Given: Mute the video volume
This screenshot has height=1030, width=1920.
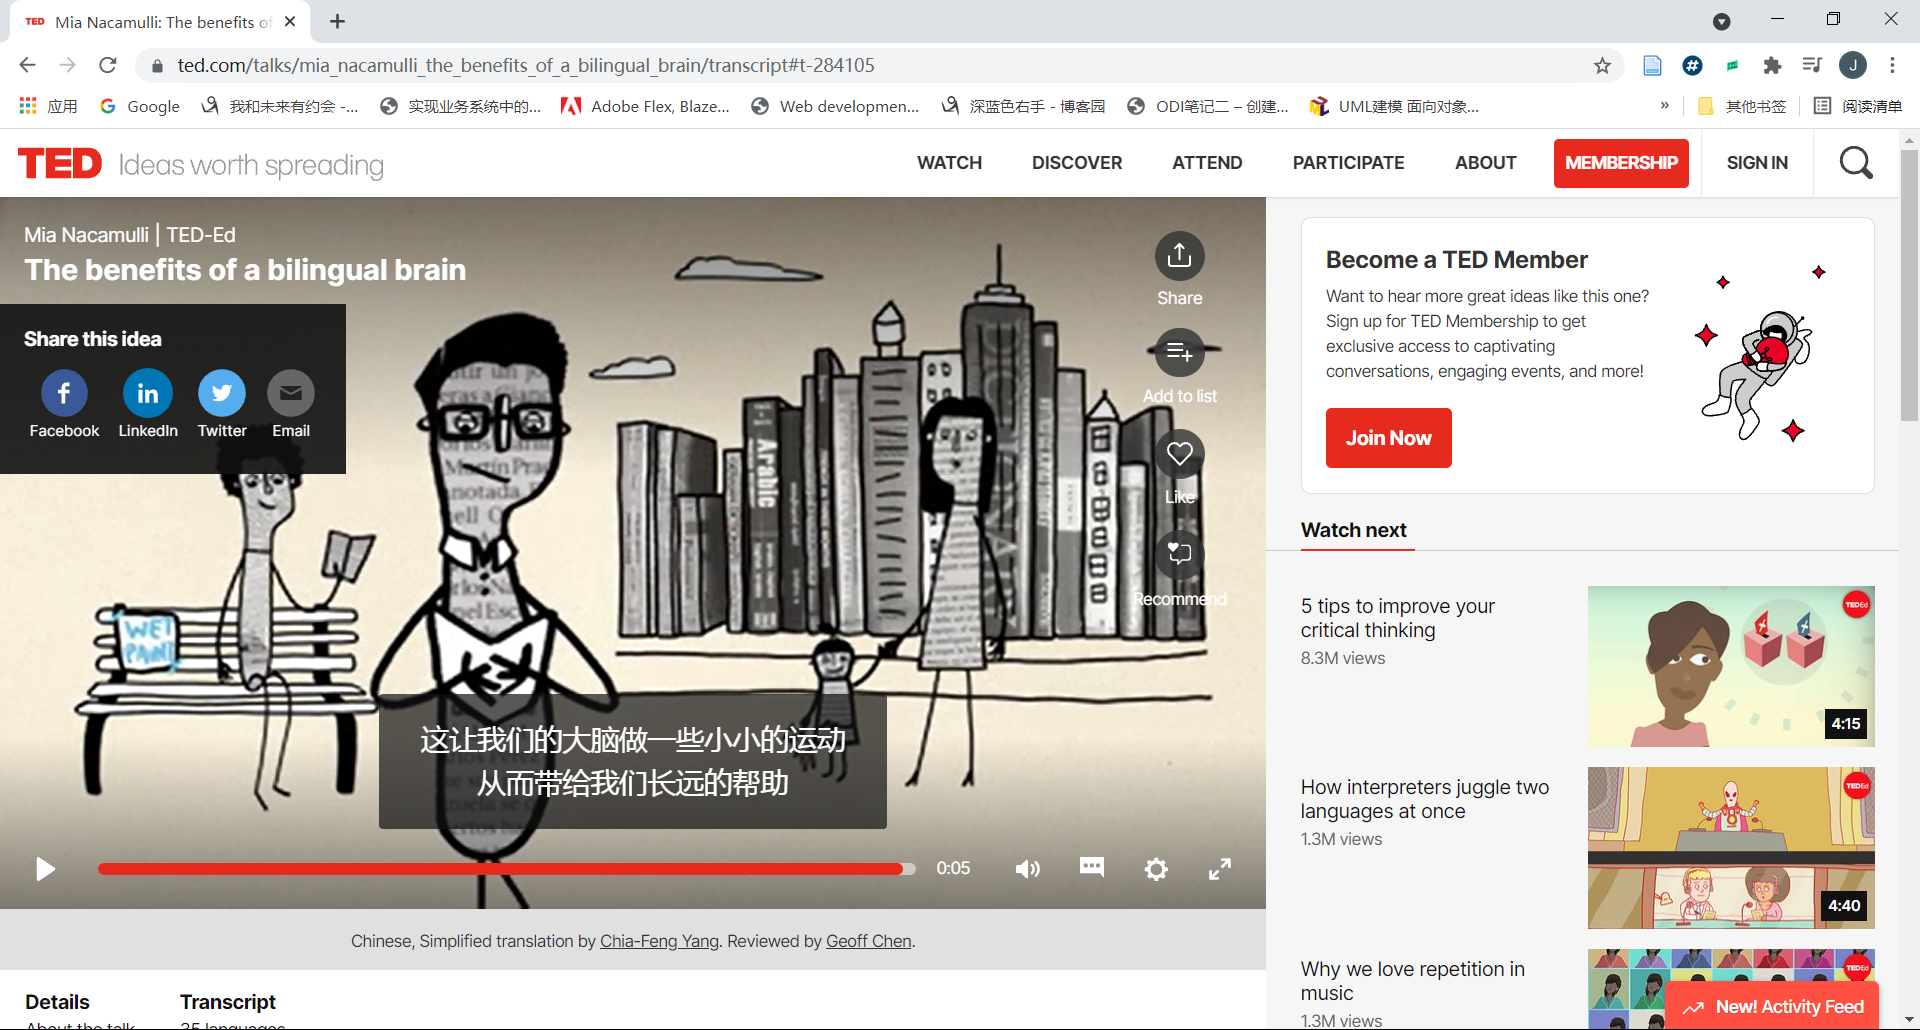Looking at the screenshot, I should tap(1027, 869).
